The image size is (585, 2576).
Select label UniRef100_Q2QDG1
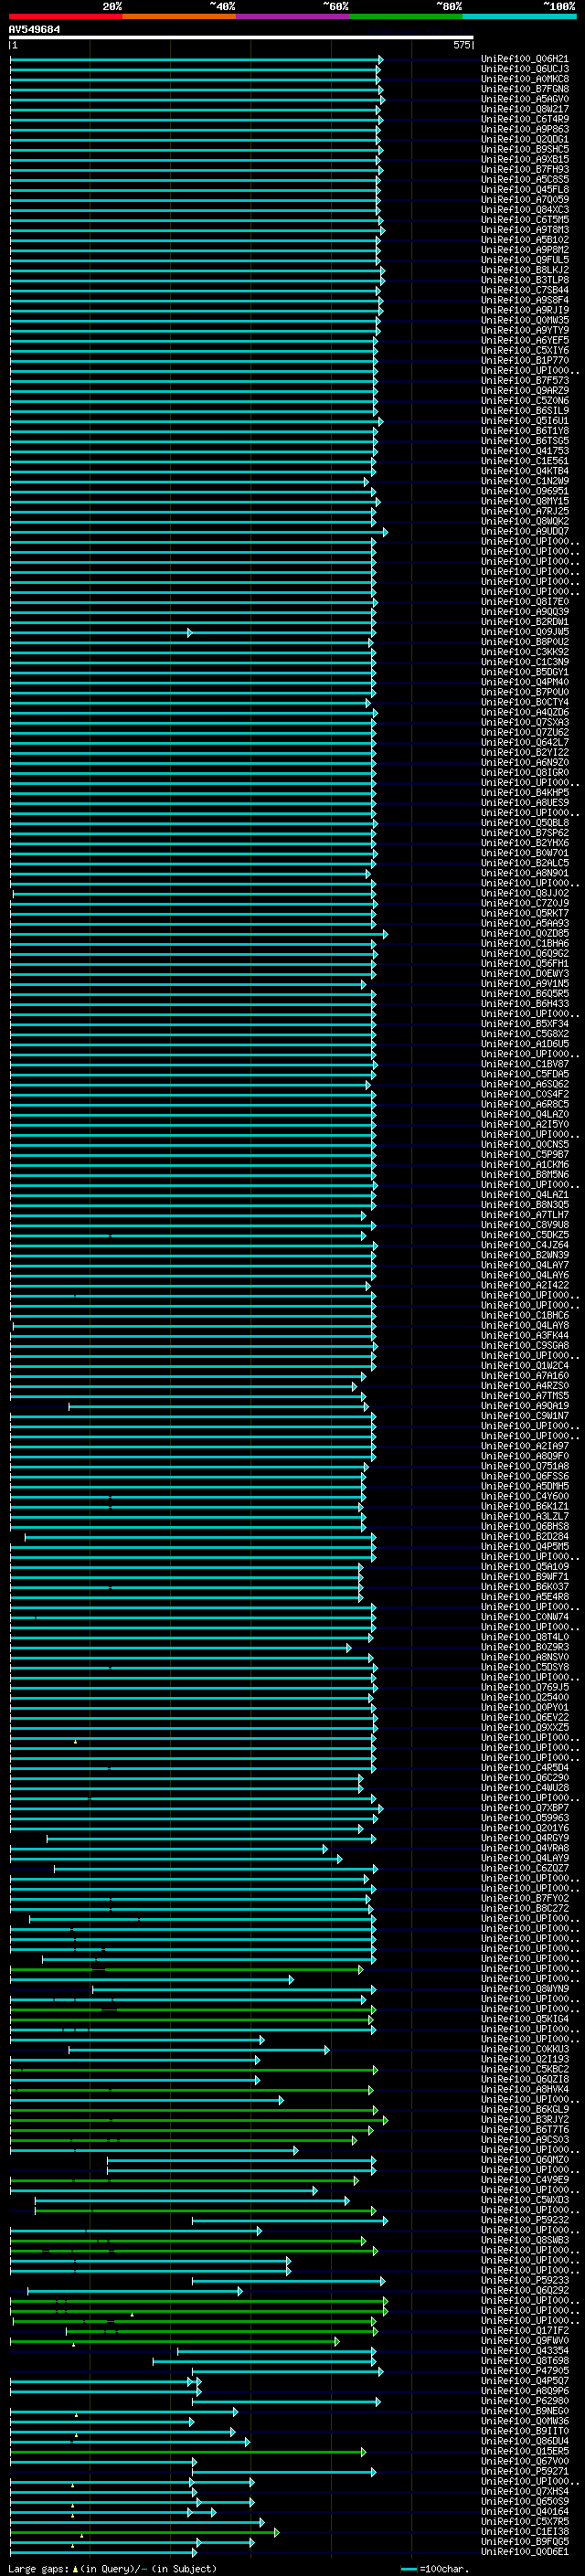[525, 139]
